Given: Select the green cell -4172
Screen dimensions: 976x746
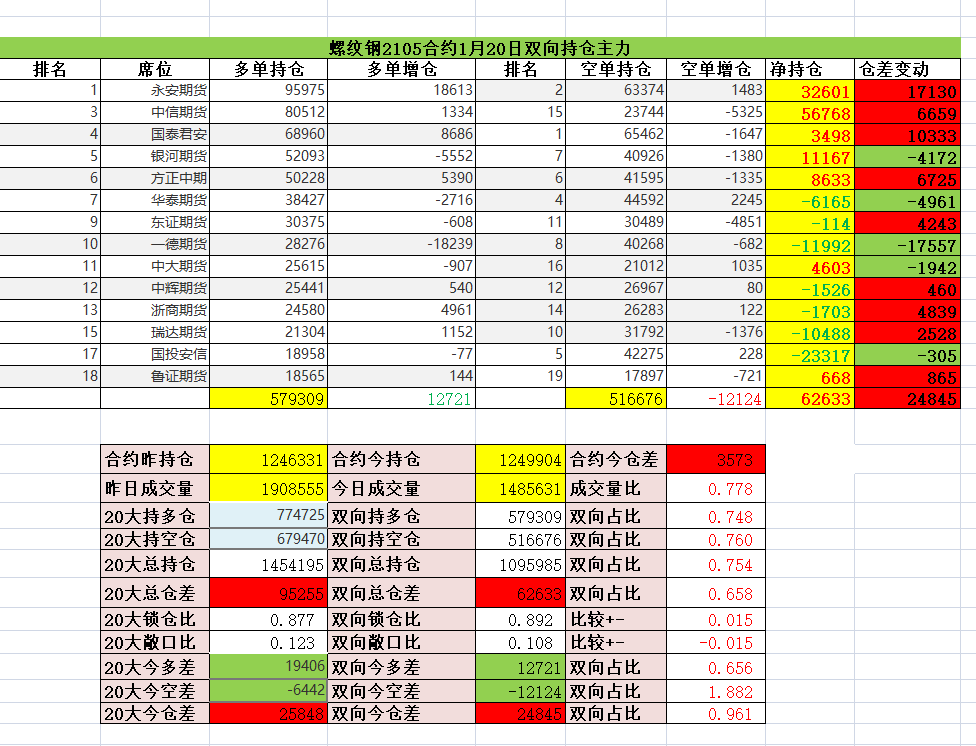Looking at the screenshot, I should click(x=908, y=156).
